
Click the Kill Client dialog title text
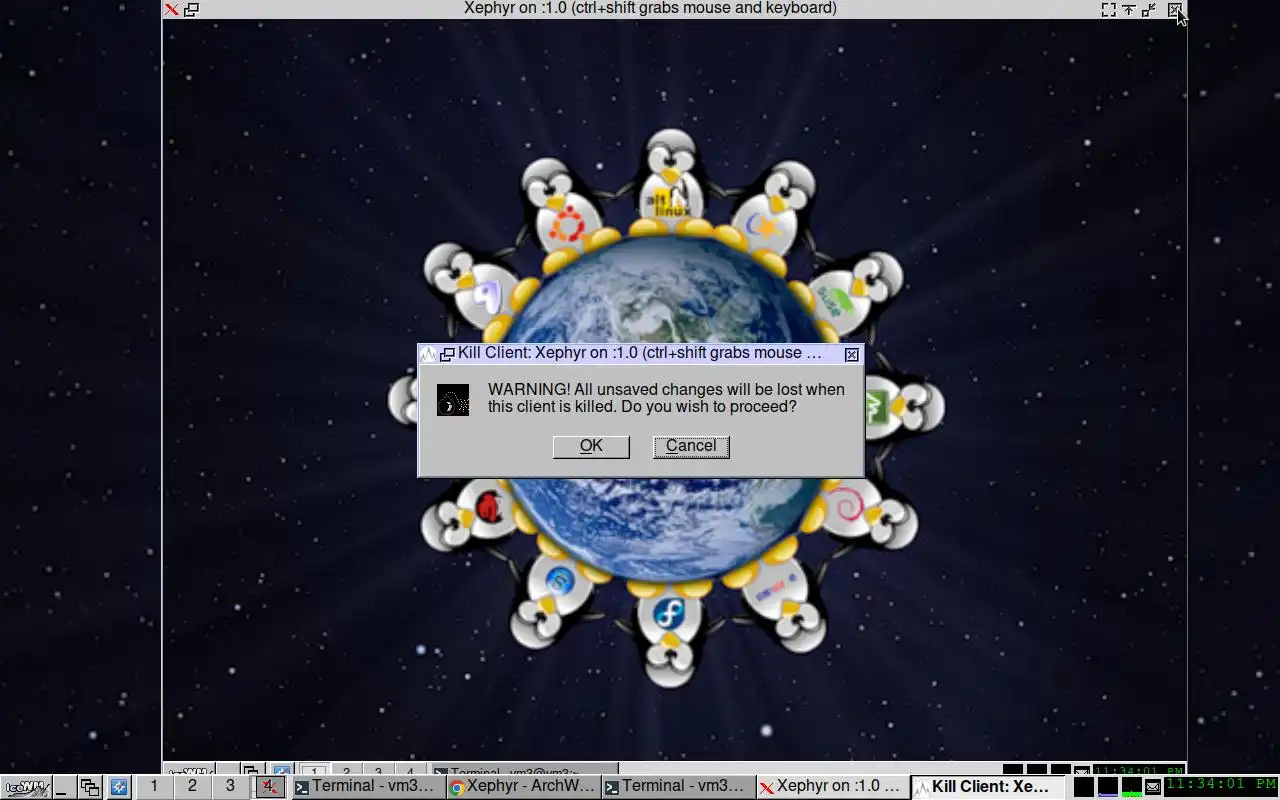pyautogui.click(x=640, y=353)
